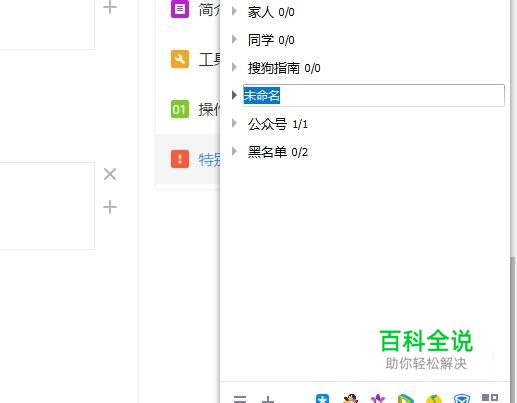The height and width of the screenshot is (403, 517).
Task: Select the 黑名单 0/2 group row
Action: [365, 152]
